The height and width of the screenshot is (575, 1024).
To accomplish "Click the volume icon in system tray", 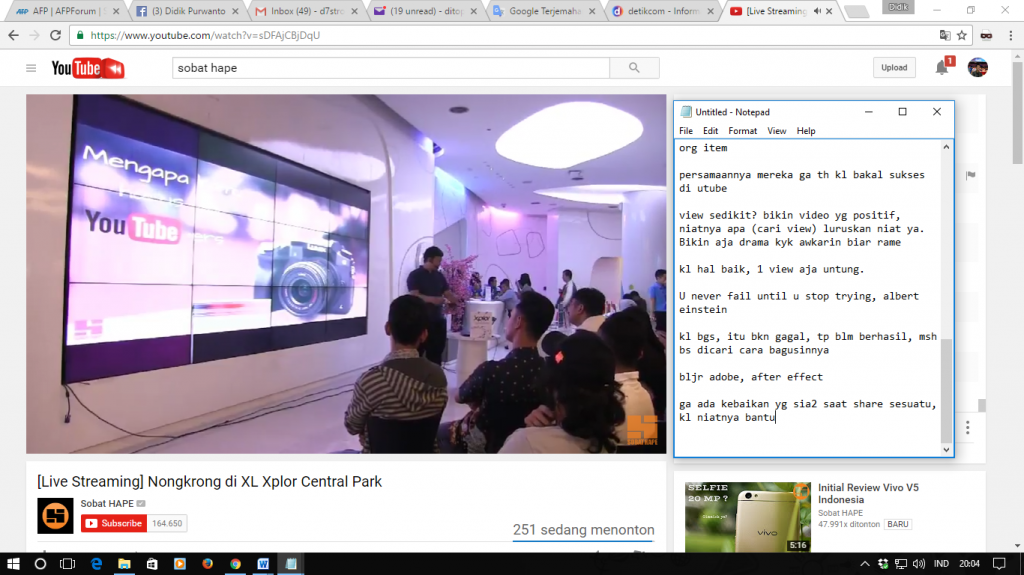I will pos(919,563).
